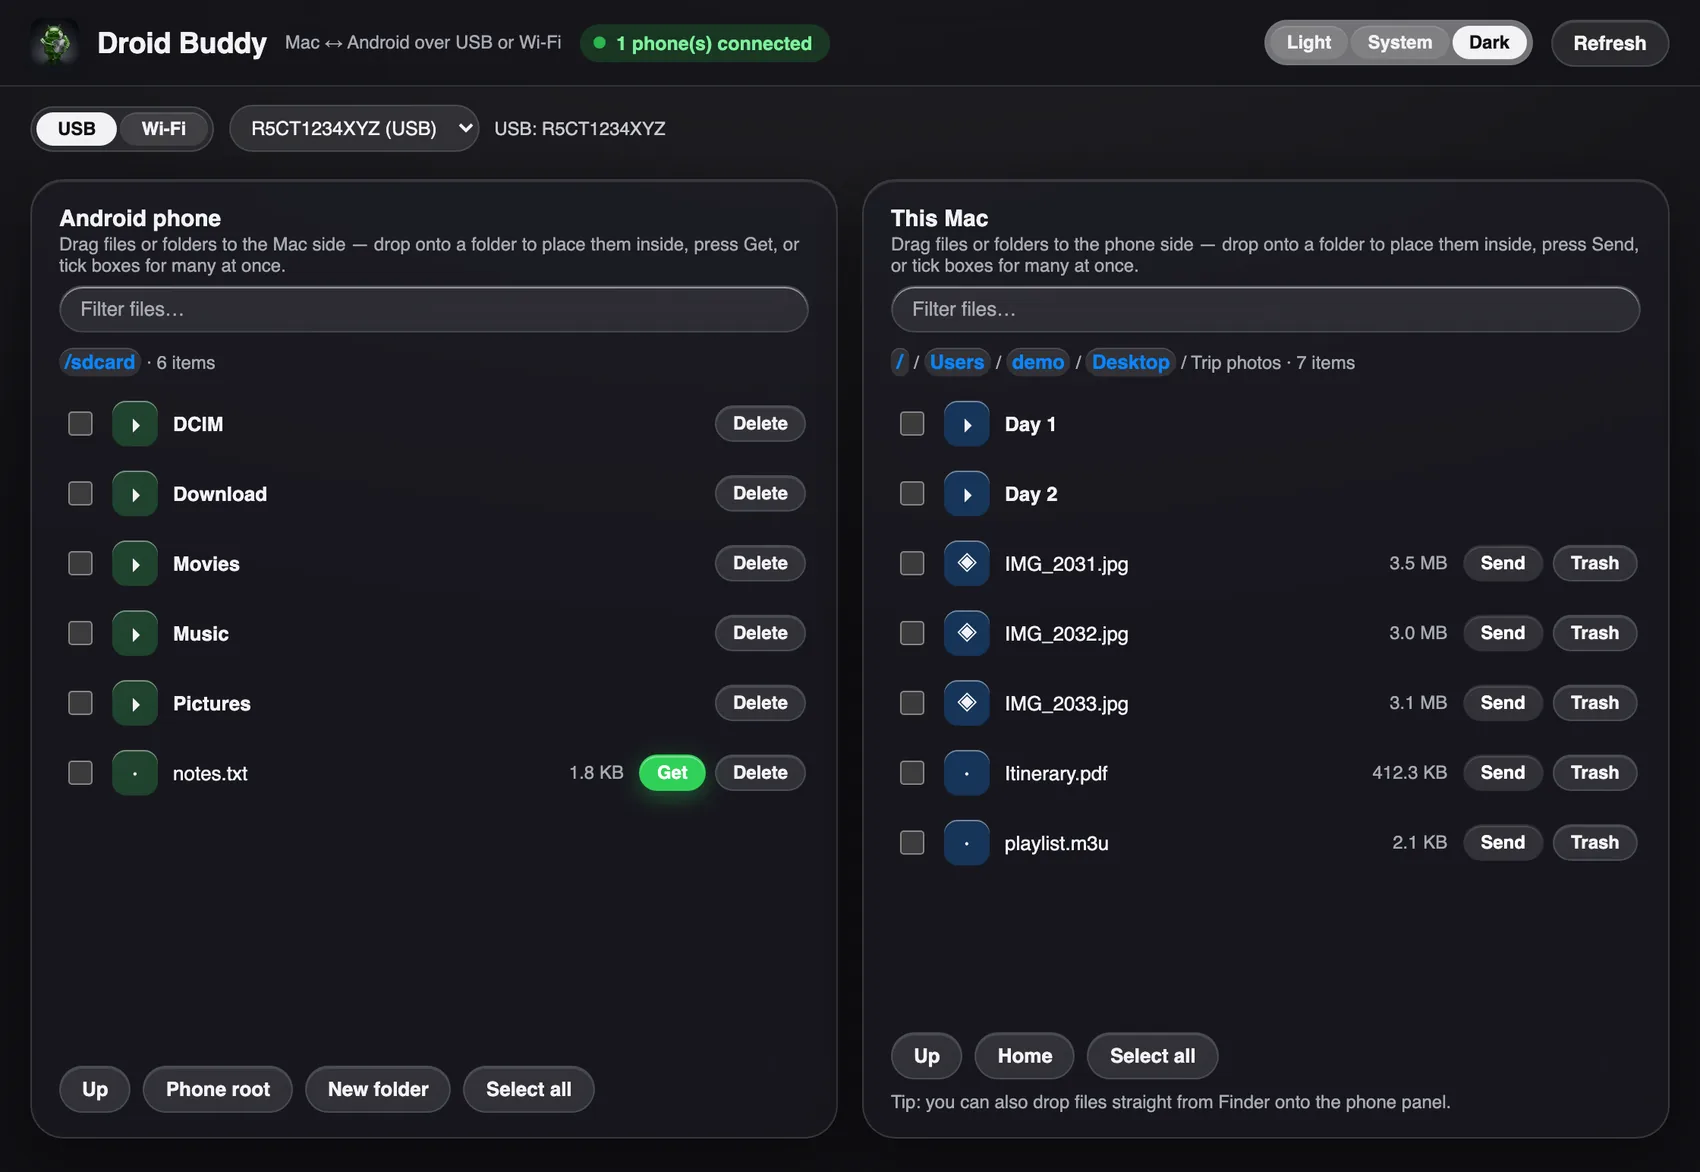The image size is (1700, 1172).
Task: Open the Pictures folder icon
Action: [x=135, y=704]
